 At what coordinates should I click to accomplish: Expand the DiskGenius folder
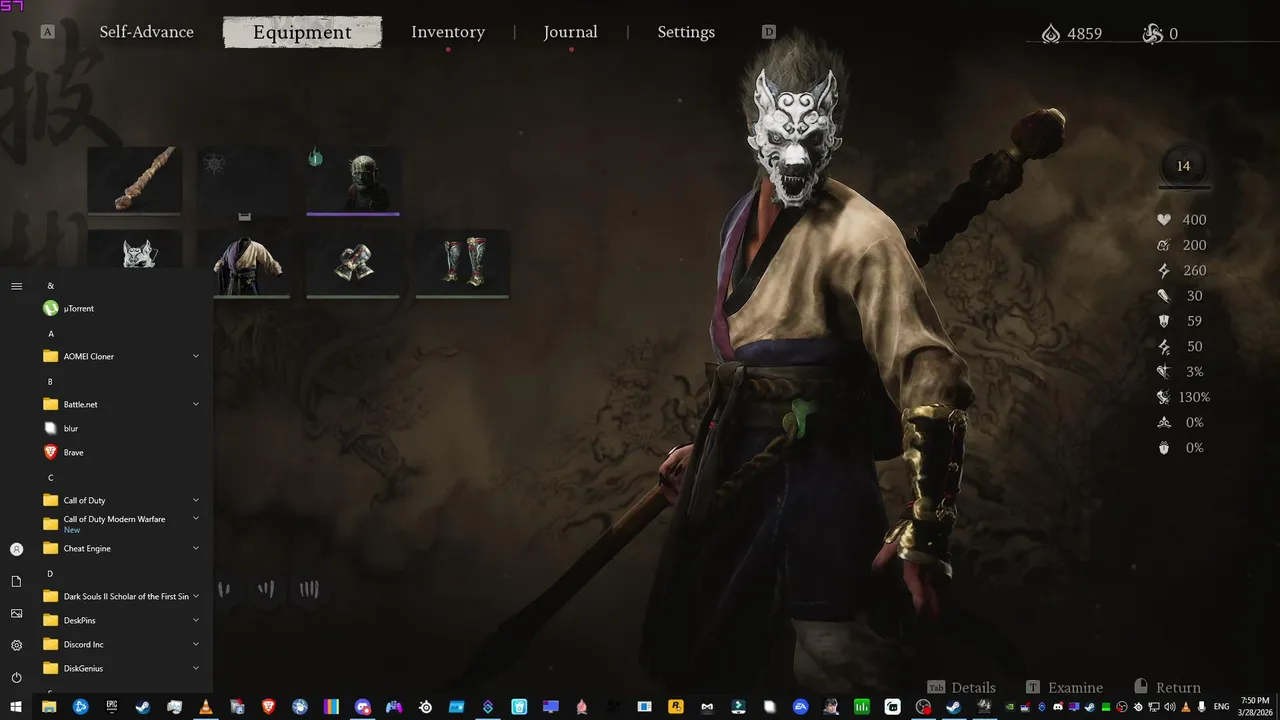click(120, 668)
